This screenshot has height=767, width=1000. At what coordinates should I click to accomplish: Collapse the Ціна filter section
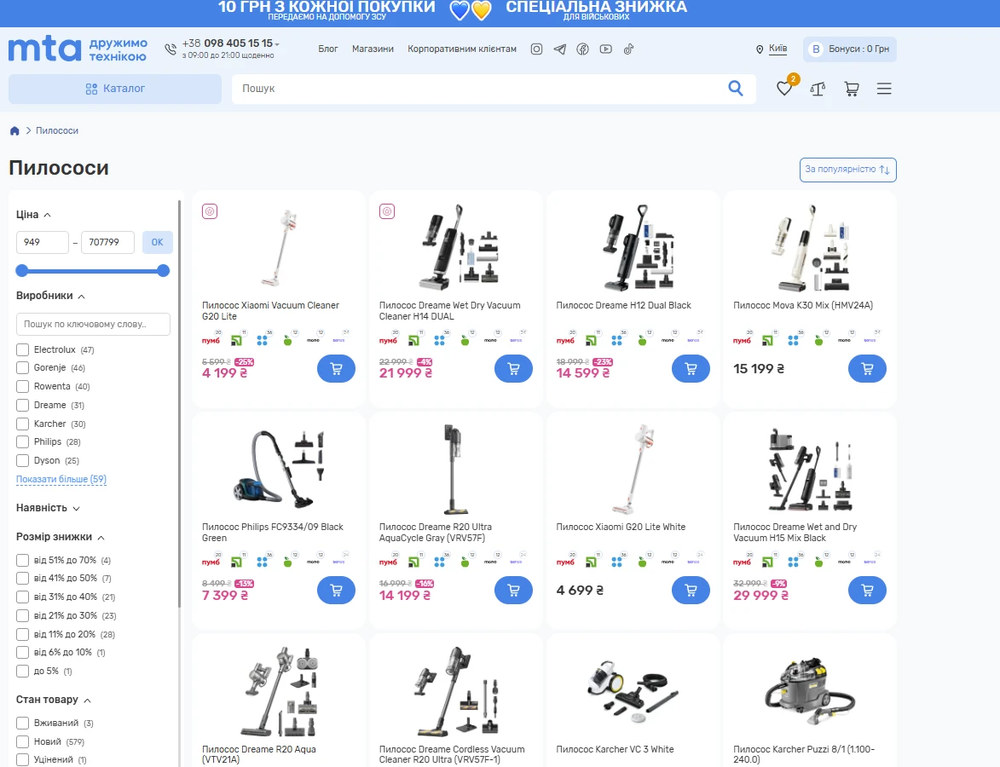coord(34,215)
